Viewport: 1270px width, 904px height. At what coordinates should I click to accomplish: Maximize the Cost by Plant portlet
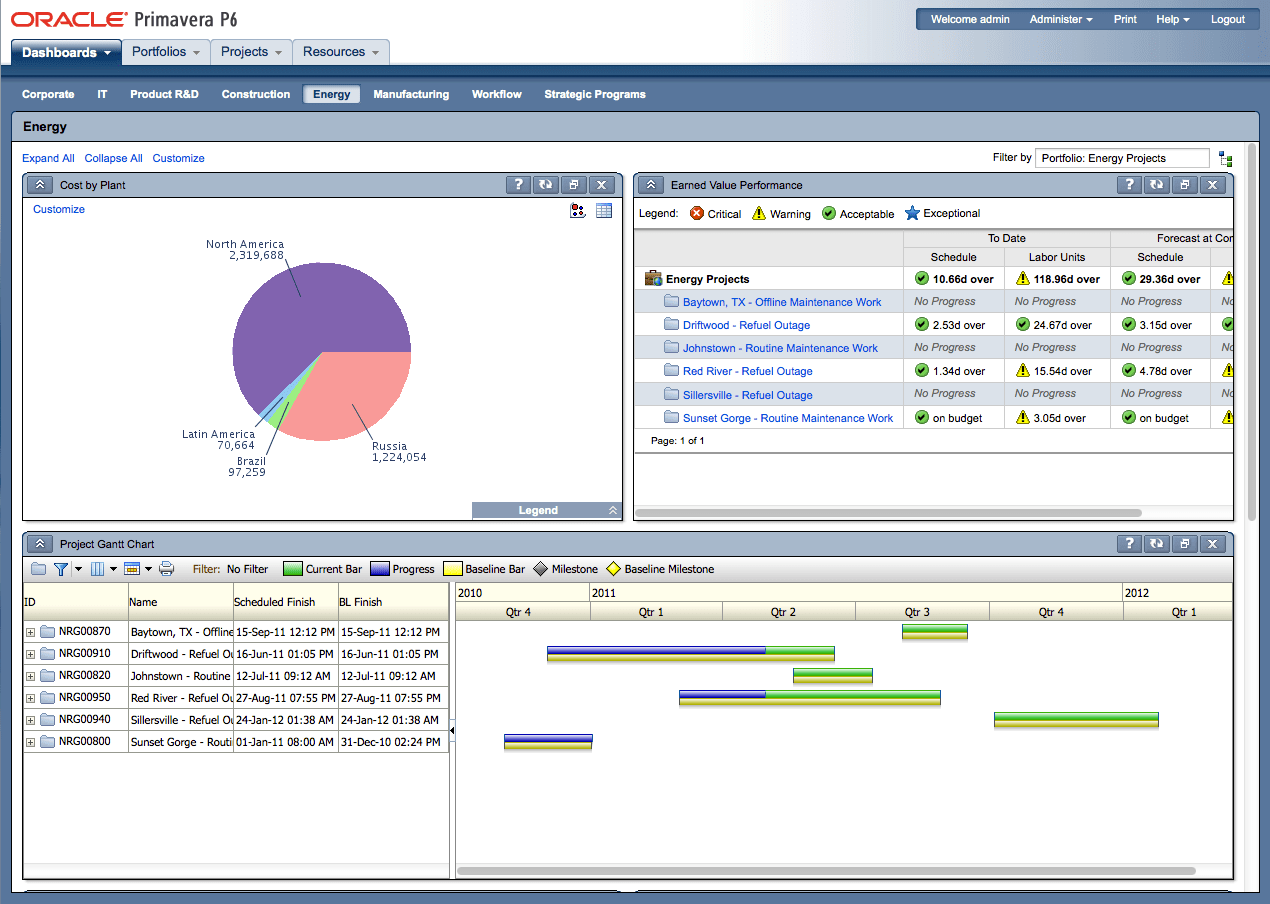pos(573,185)
